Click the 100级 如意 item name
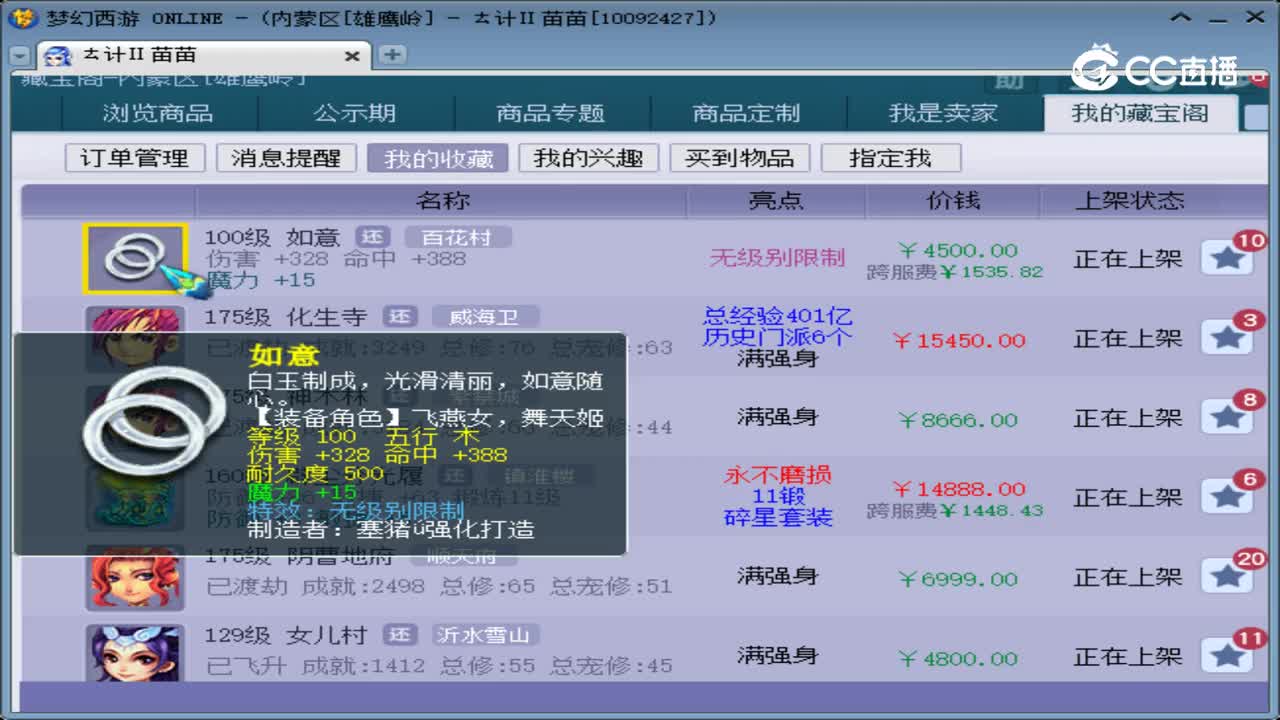Screen dimensions: 1280x720 click(272, 238)
